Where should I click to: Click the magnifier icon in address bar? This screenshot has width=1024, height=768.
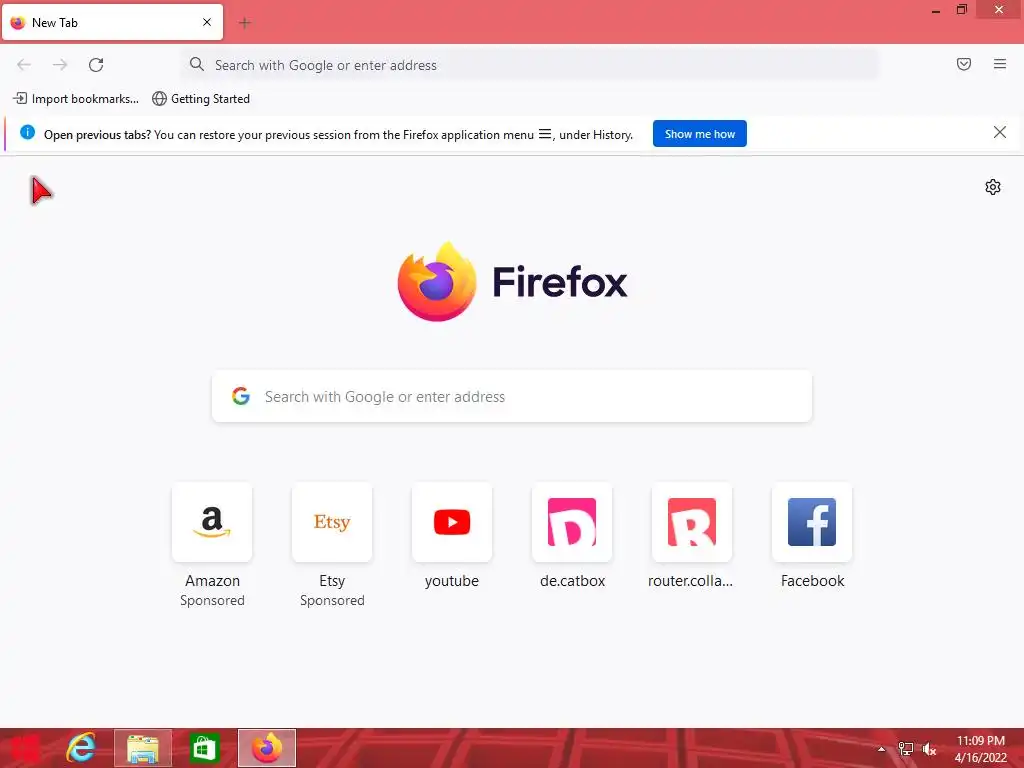click(x=197, y=64)
